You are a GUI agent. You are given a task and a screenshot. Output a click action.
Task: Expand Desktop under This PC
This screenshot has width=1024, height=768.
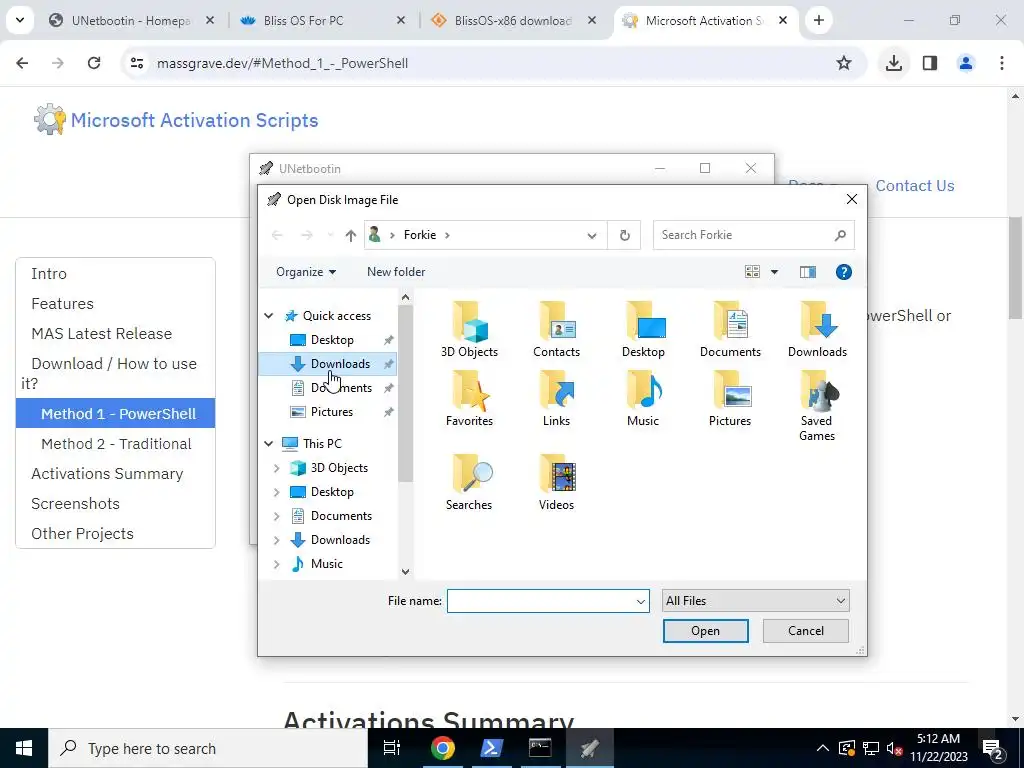click(276, 492)
